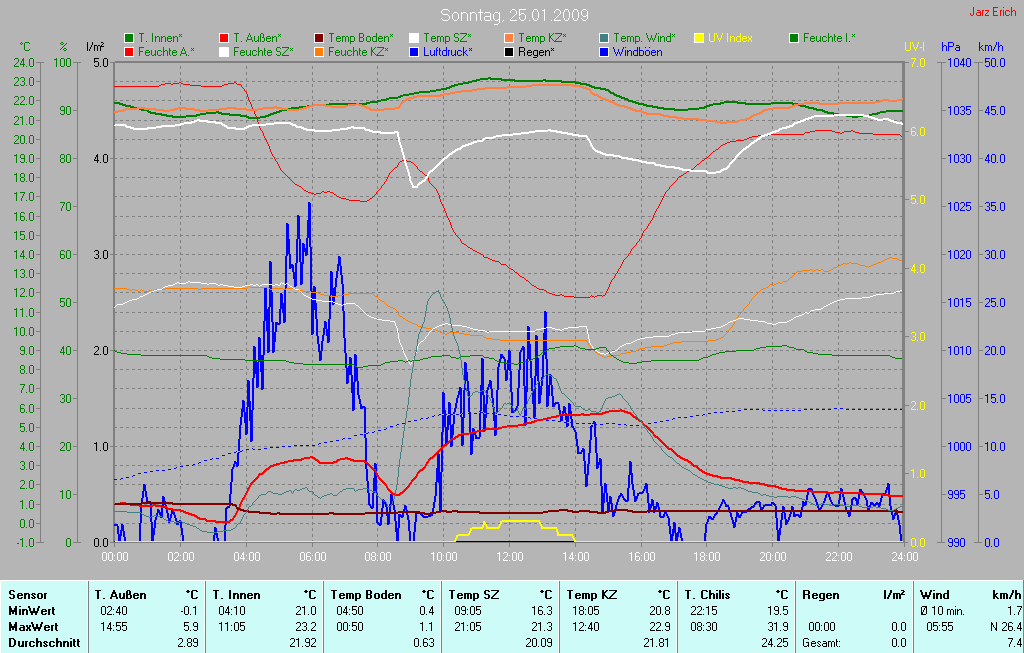The height and width of the screenshot is (653, 1024).
Task: Click the 'Temp SZ' table column header
Action: tap(473, 596)
